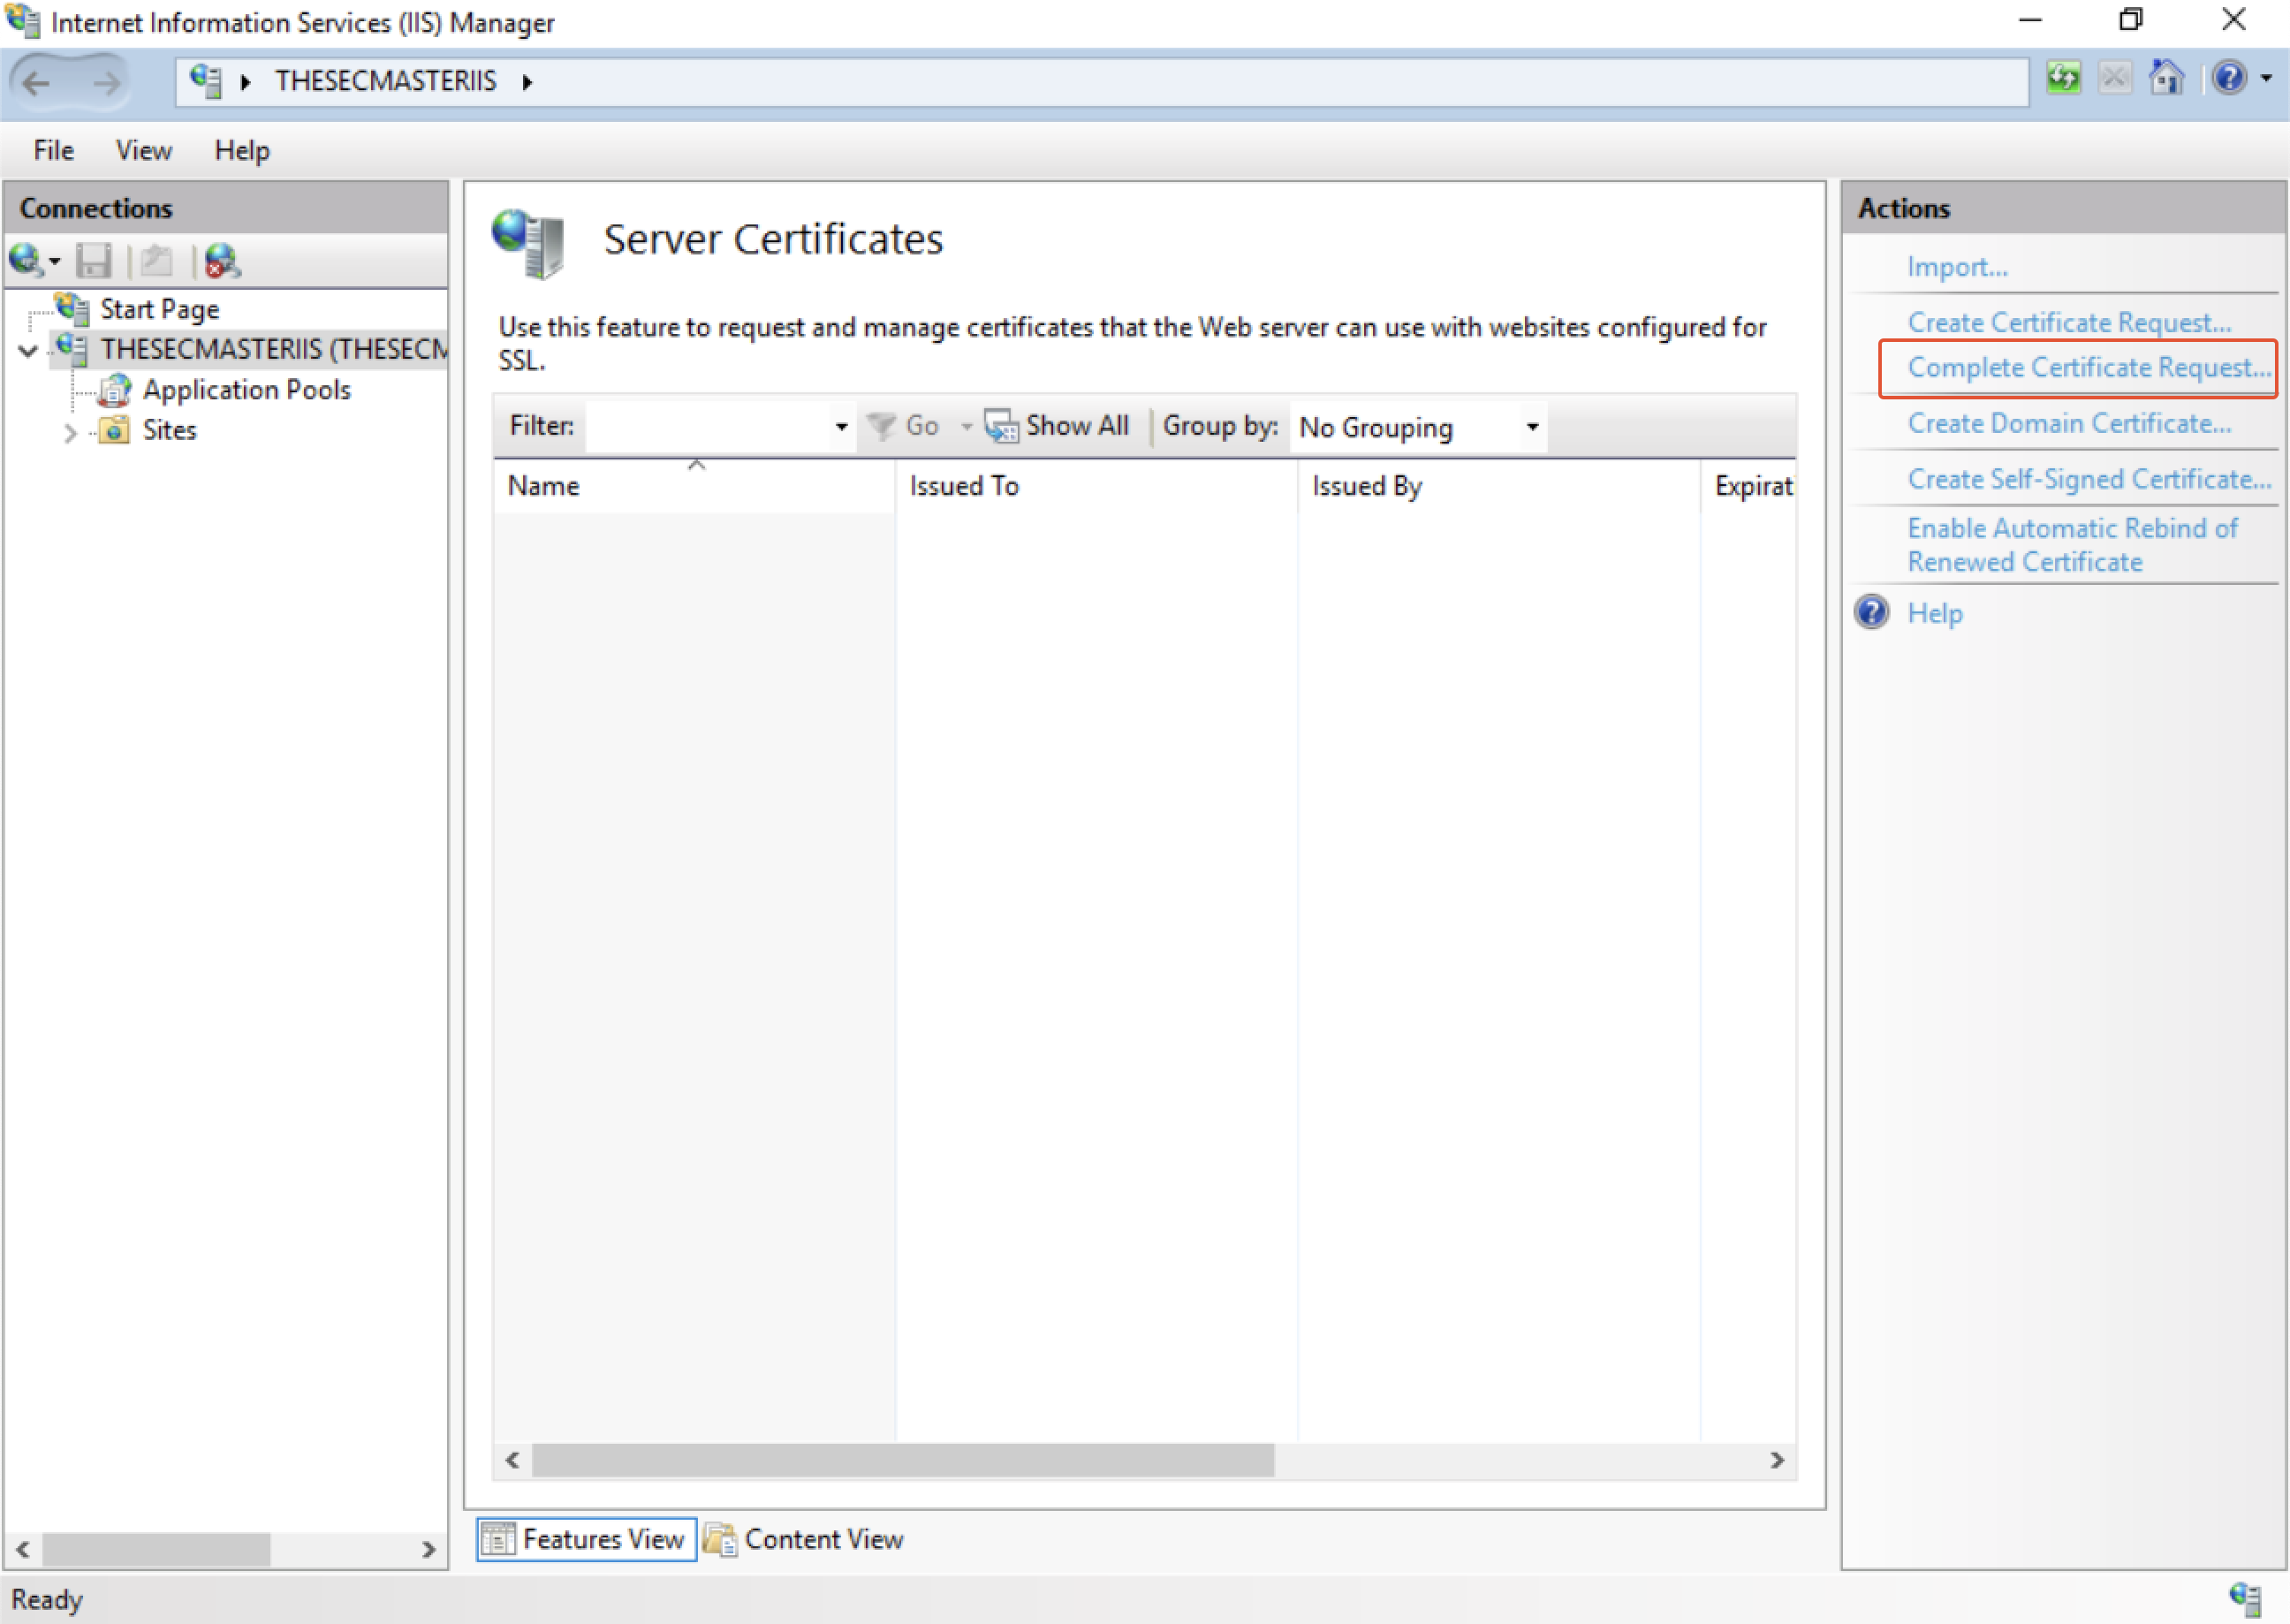The width and height of the screenshot is (2290, 1624).
Task: Open the Group by No Grouping dropdown
Action: pyautogui.click(x=1418, y=428)
